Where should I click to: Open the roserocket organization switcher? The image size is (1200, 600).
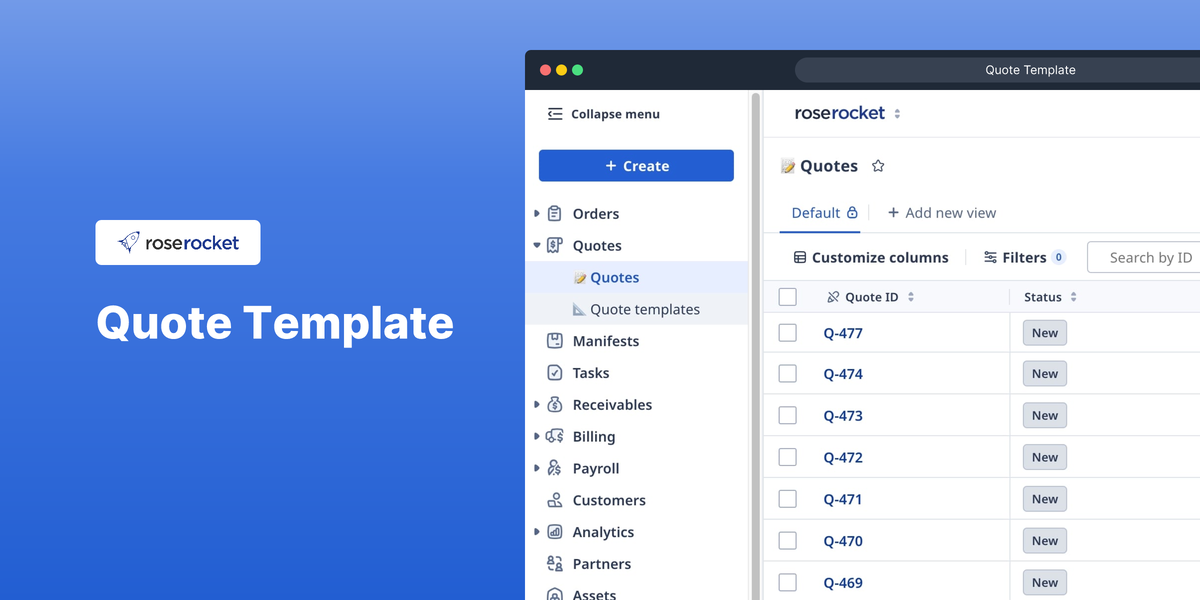click(897, 114)
